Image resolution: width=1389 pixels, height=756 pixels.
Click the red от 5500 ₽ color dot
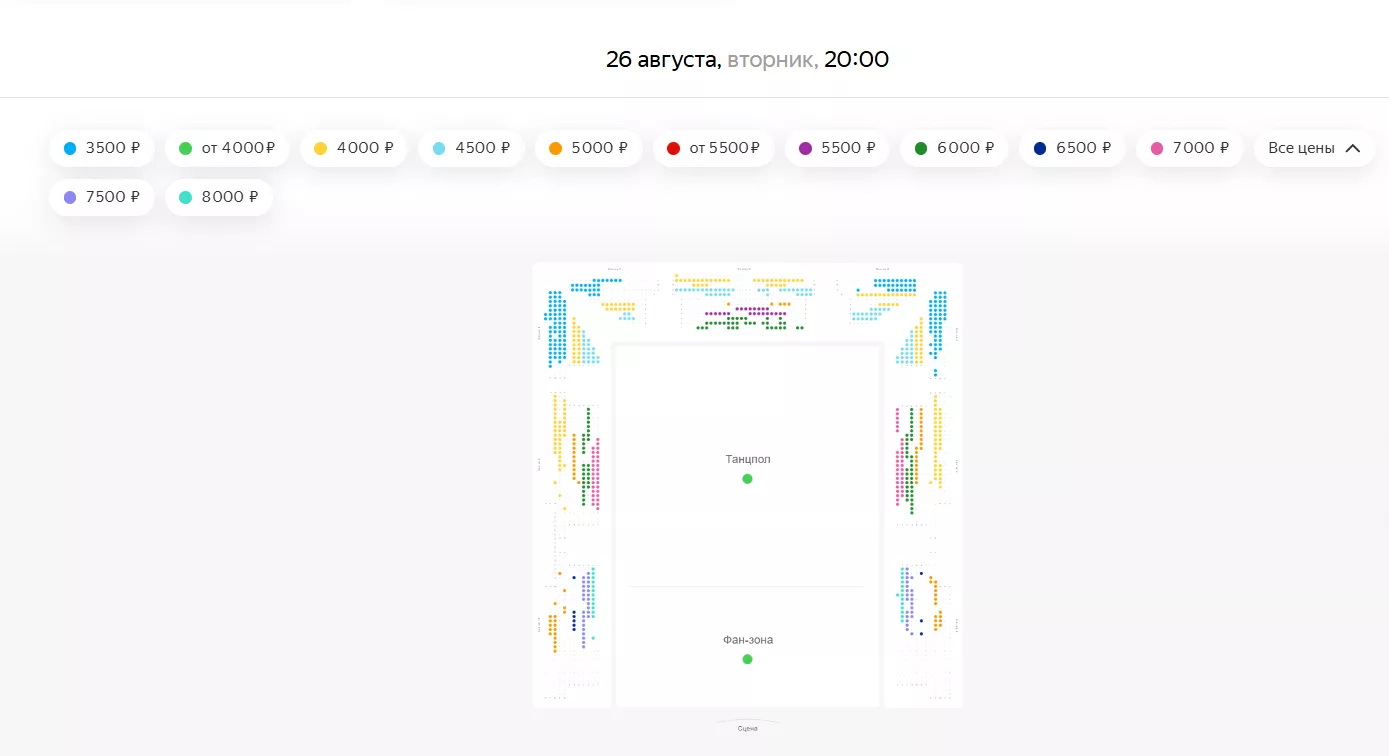tap(673, 148)
